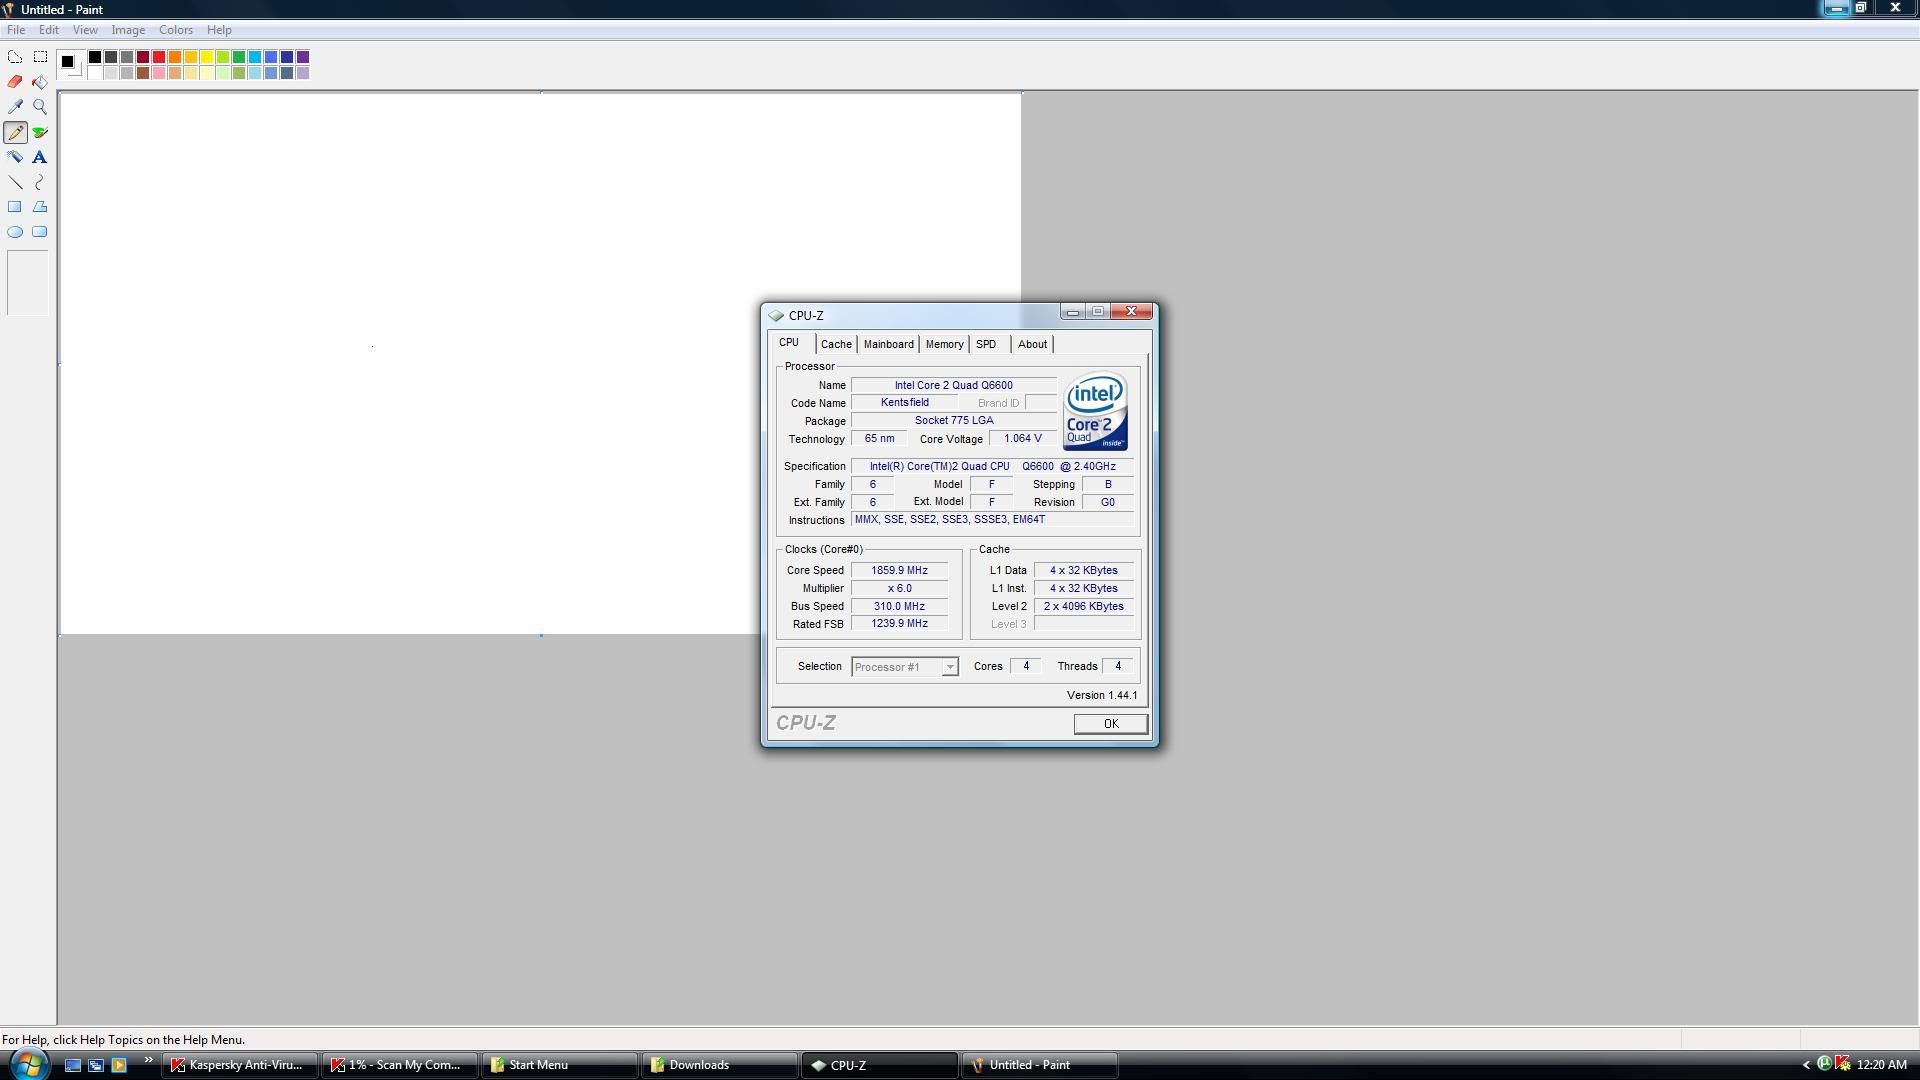Click the taskbar clock showing 12:20 AM
The width and height of the screenshot is (1920, 1080).
click(x=1881, y=1065)
